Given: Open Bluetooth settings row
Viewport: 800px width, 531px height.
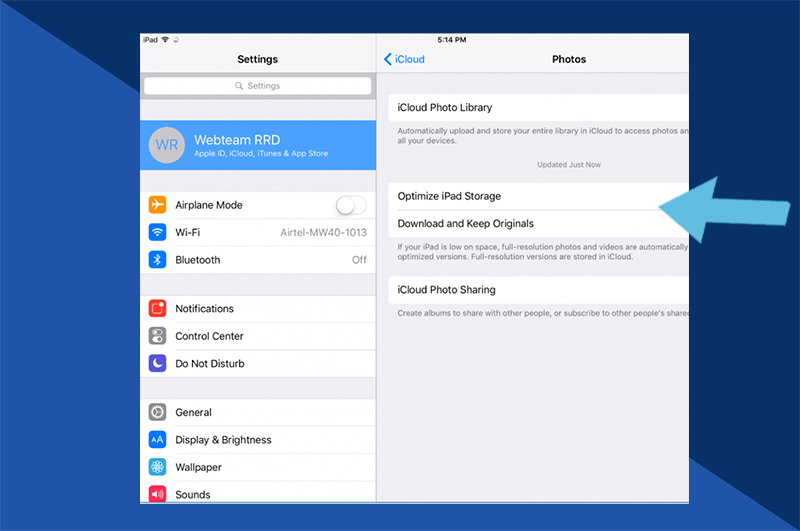Looking at the screenshot, I should 258,260.
